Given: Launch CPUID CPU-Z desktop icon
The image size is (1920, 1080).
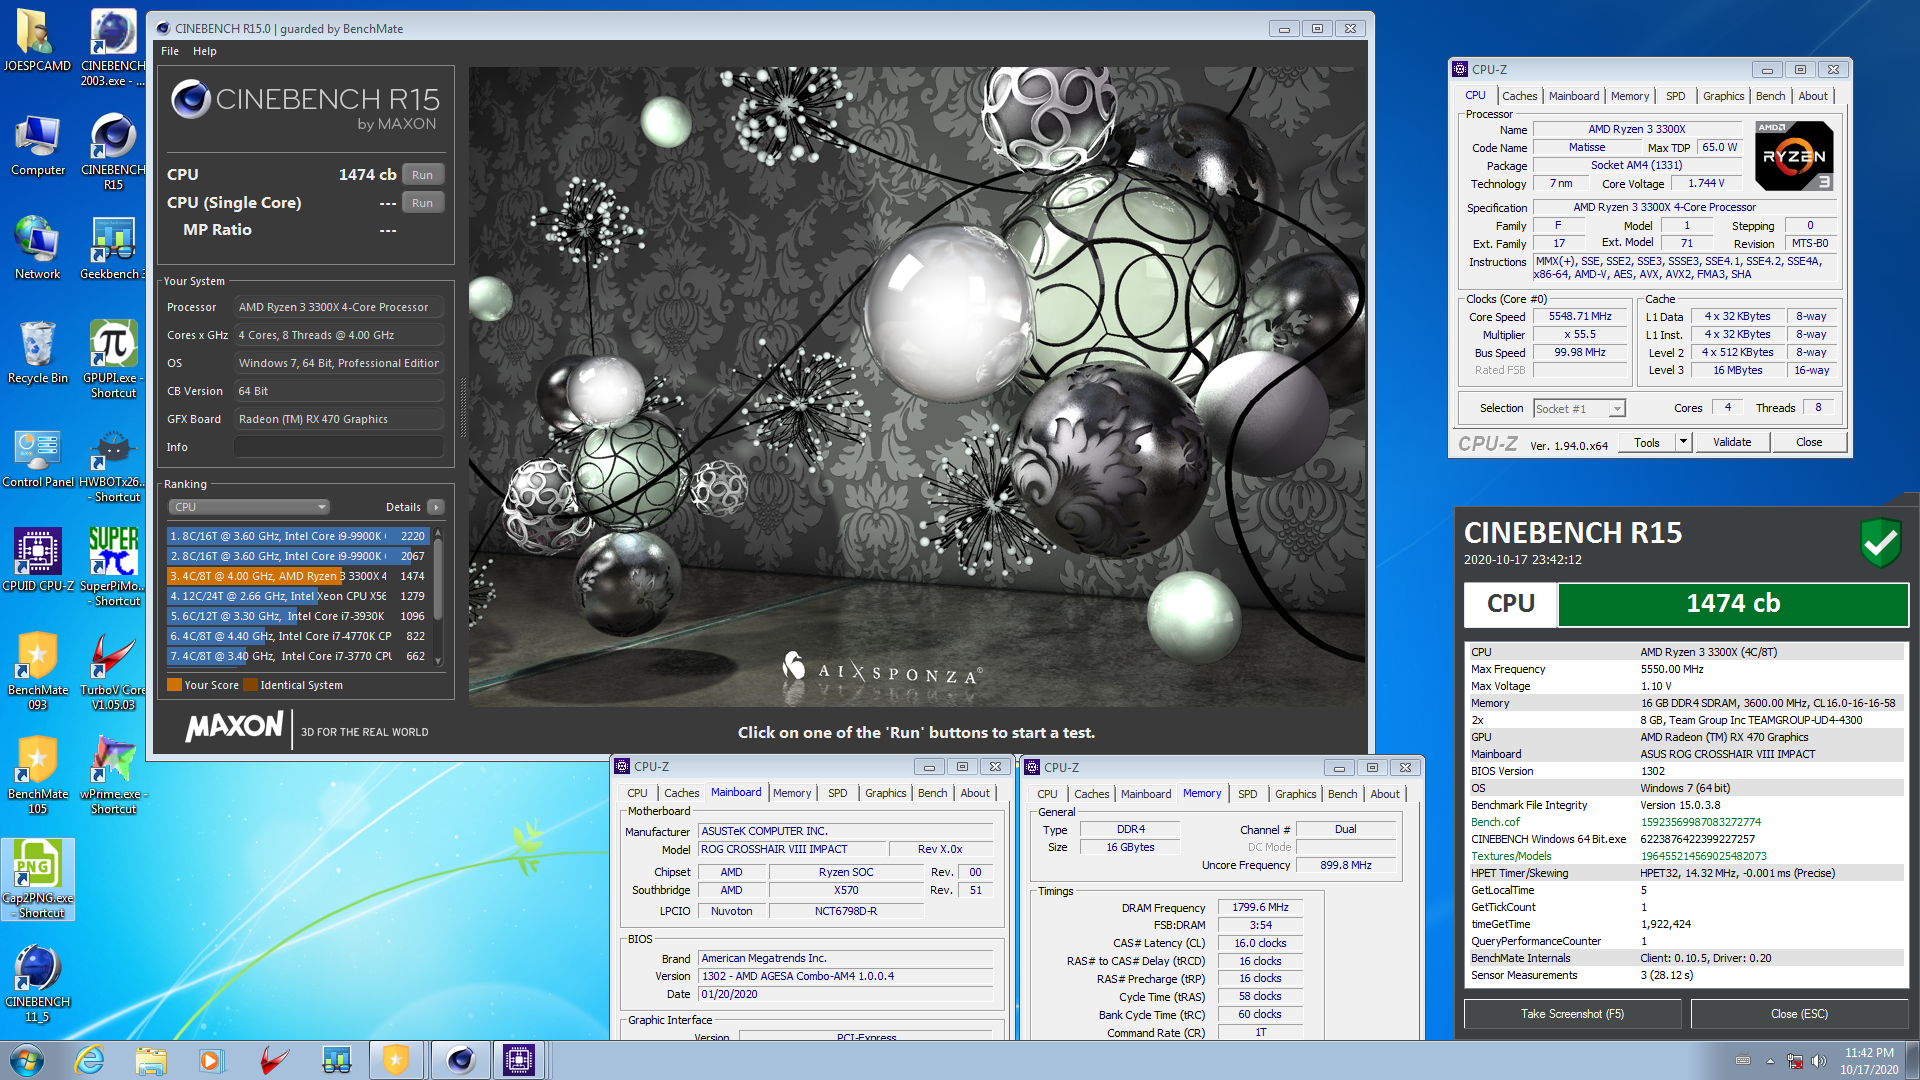Looking at the screenshot, I should [x=37, y=560].
